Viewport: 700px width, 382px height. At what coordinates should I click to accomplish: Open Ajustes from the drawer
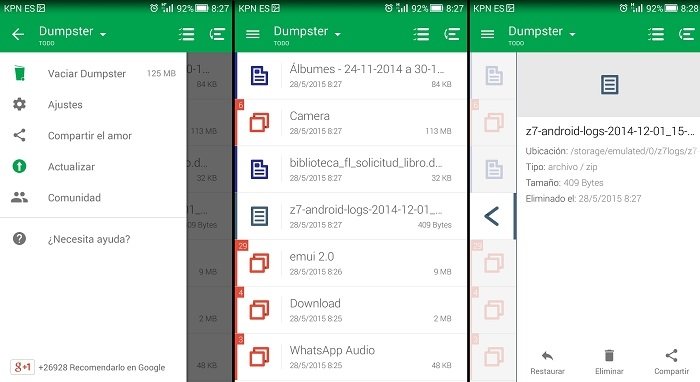pos(93,105)
